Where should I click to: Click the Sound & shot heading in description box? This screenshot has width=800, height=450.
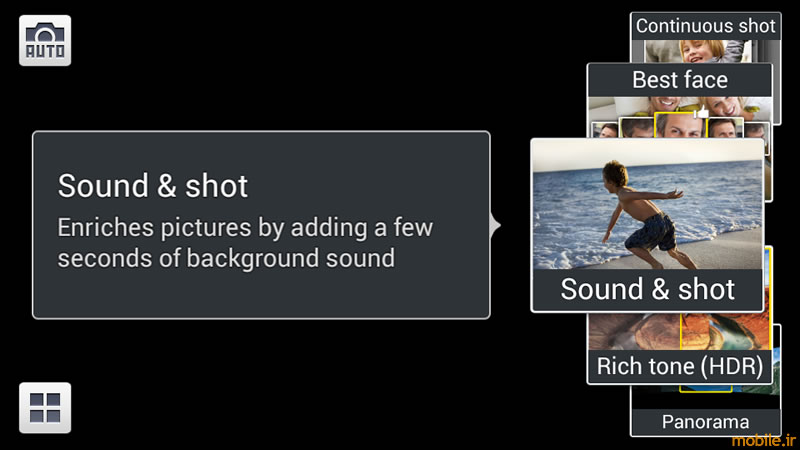(x=153, y=186)
